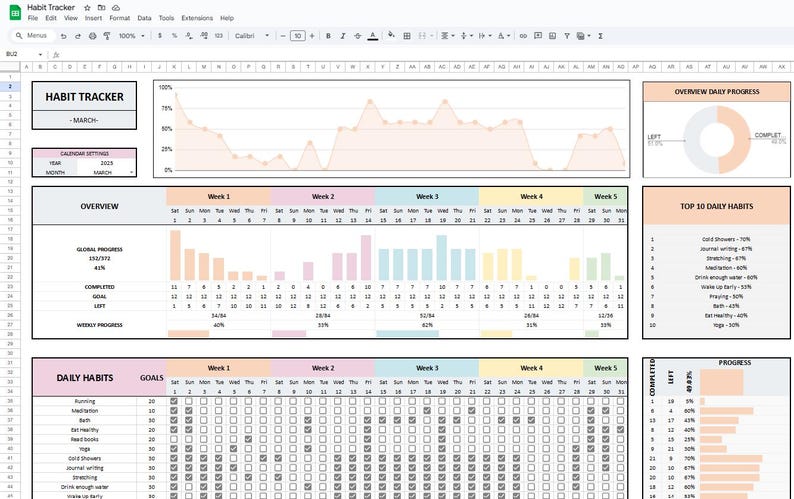Select the HABIT TRACKER heading cell

85,97
